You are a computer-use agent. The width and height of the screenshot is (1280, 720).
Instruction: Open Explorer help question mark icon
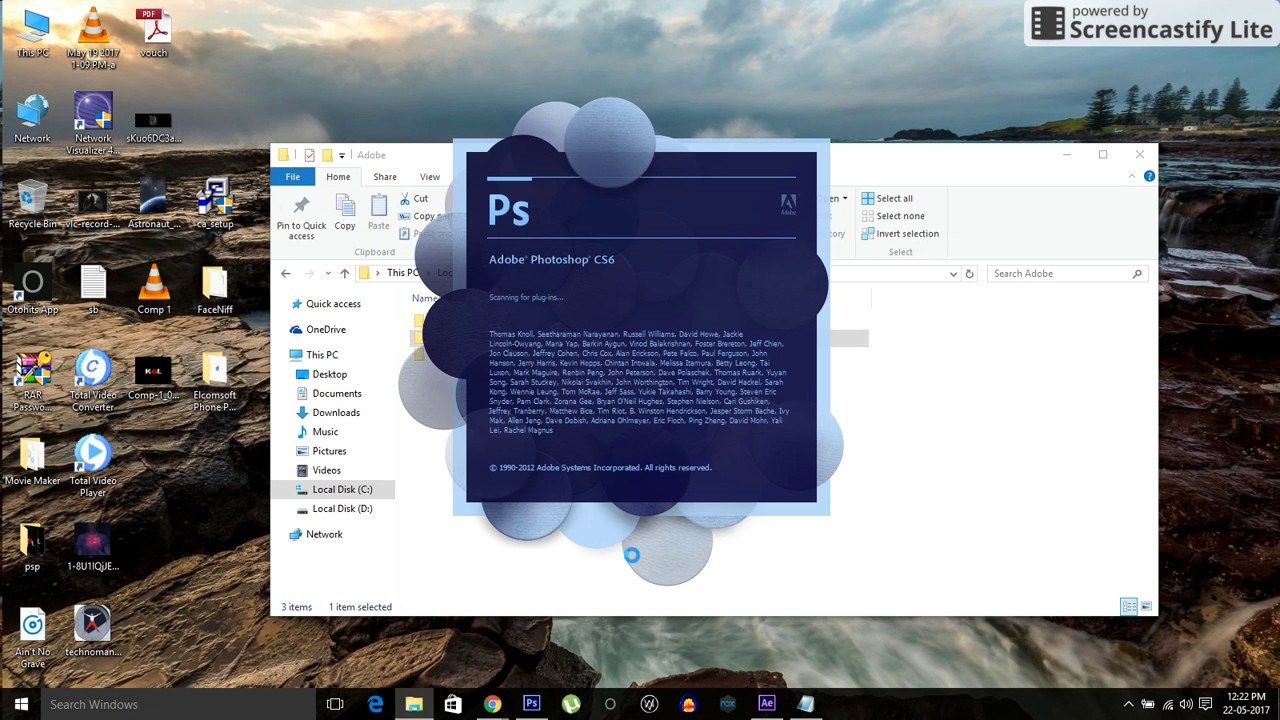(1149, 176)
